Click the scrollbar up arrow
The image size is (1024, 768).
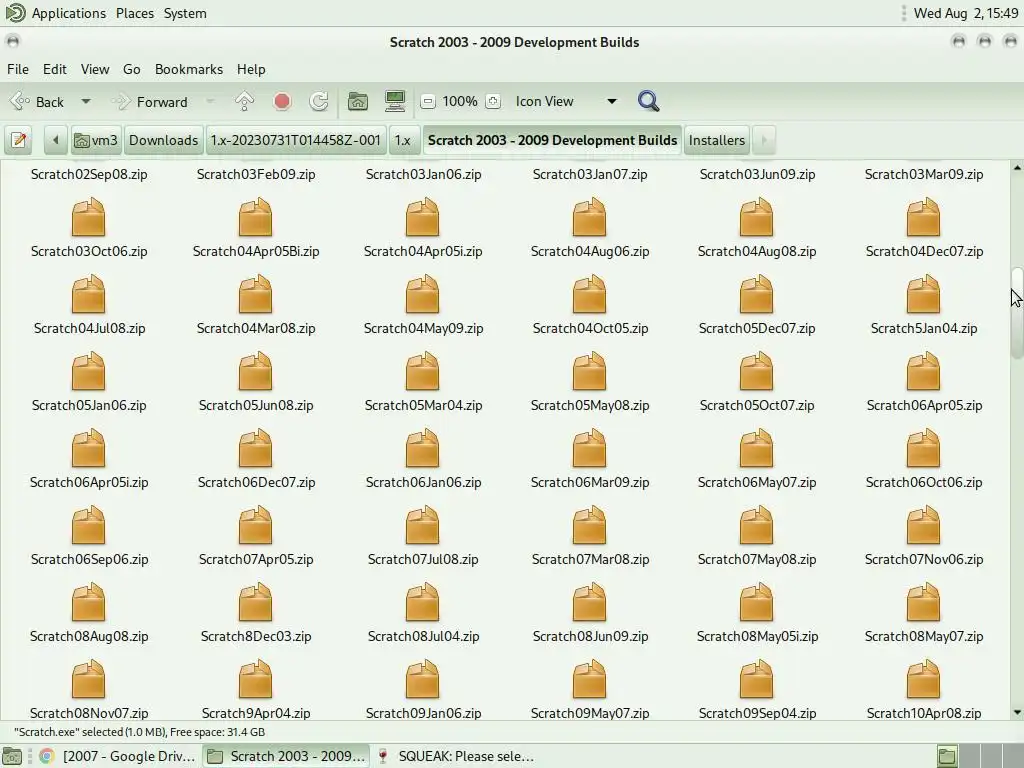[1017, 168]
